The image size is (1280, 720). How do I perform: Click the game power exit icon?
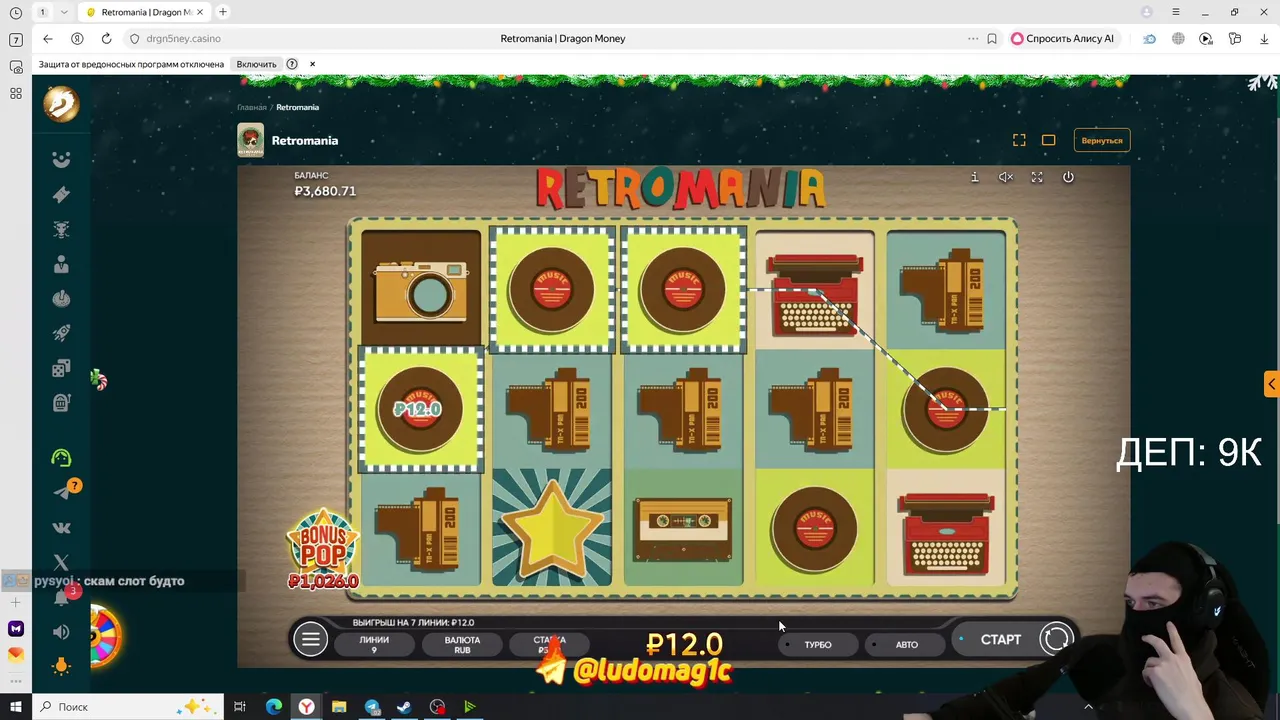click(1068, 177)
